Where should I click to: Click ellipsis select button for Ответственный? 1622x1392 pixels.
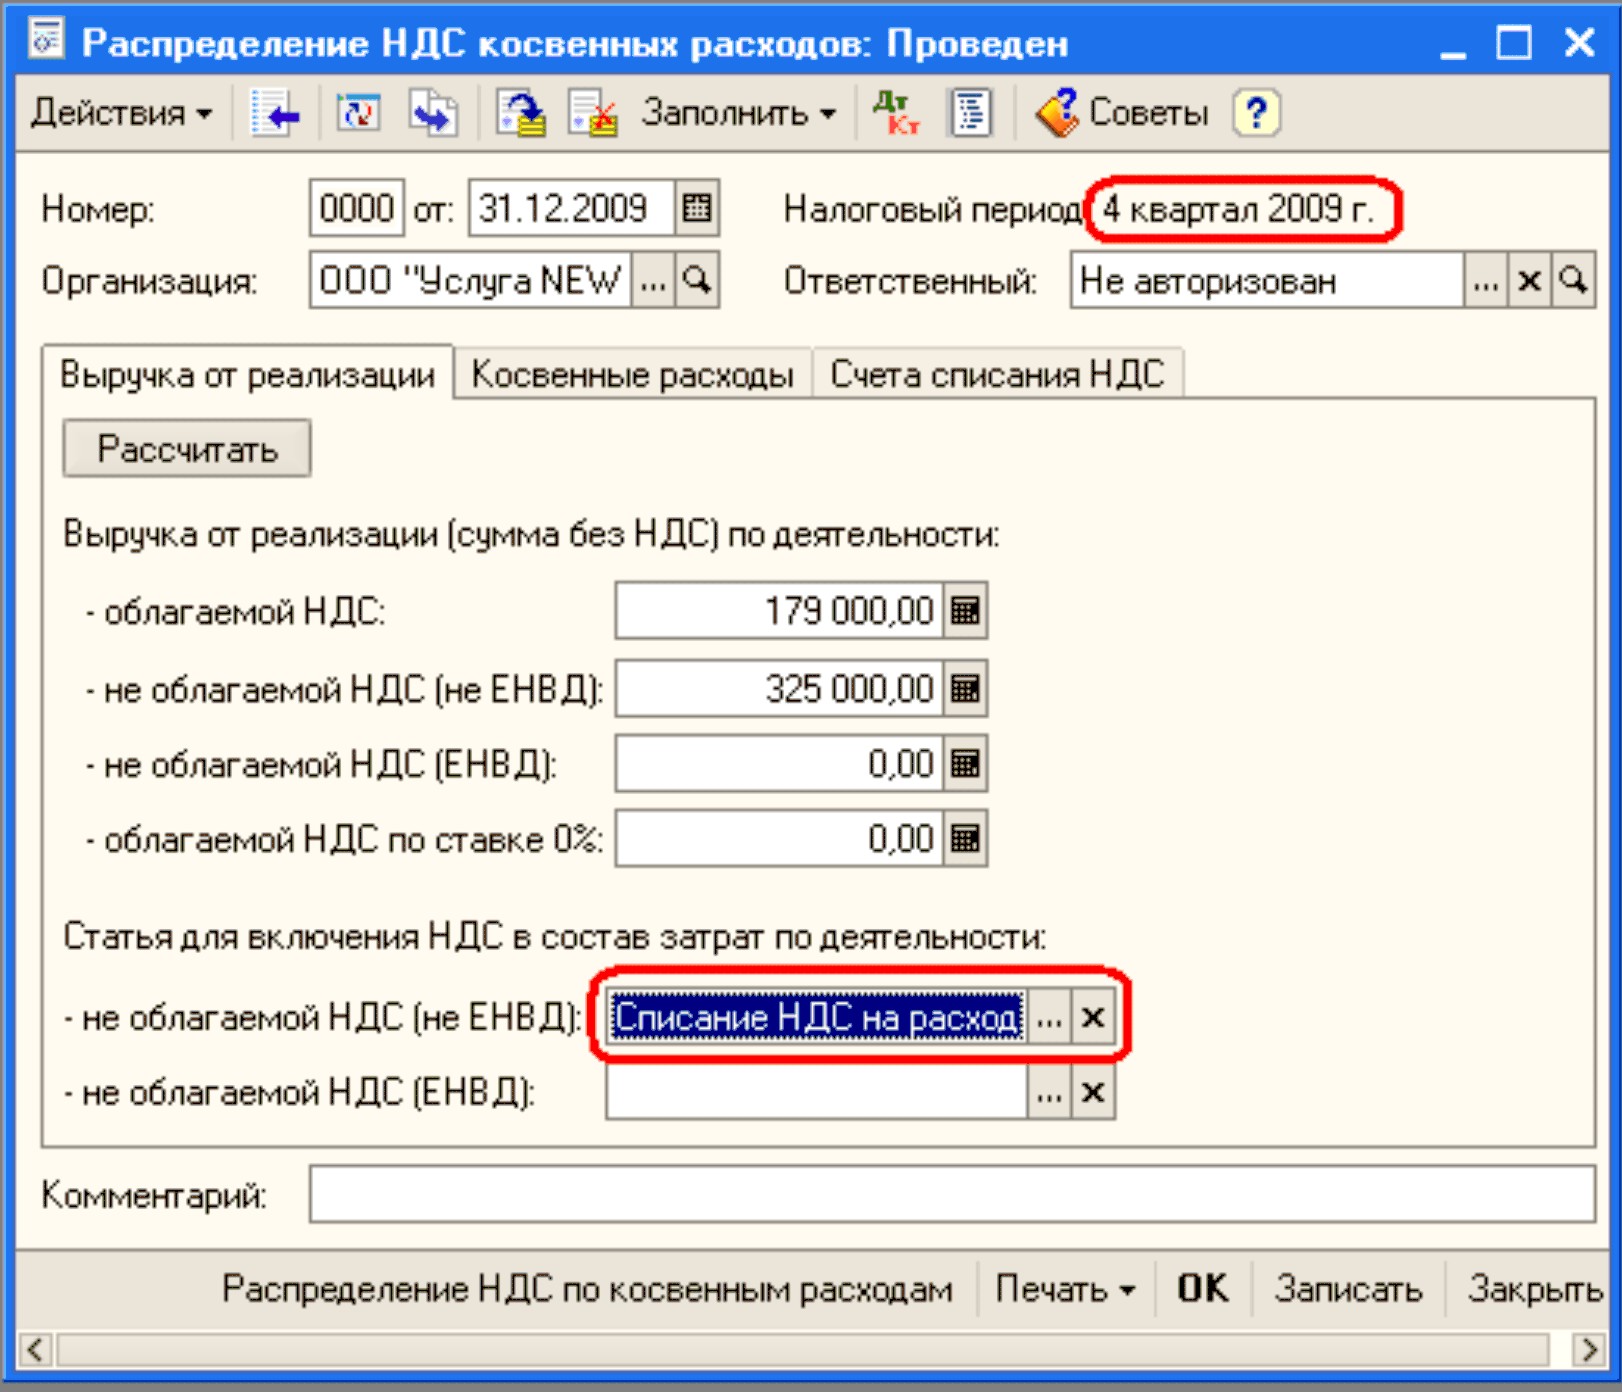click(1485, 281)
